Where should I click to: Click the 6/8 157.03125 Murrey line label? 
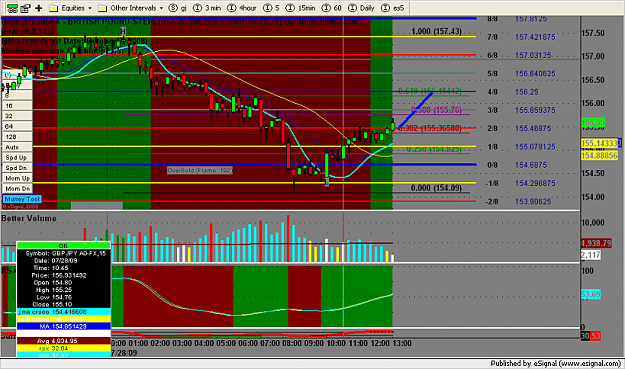(x=519, y=55)
